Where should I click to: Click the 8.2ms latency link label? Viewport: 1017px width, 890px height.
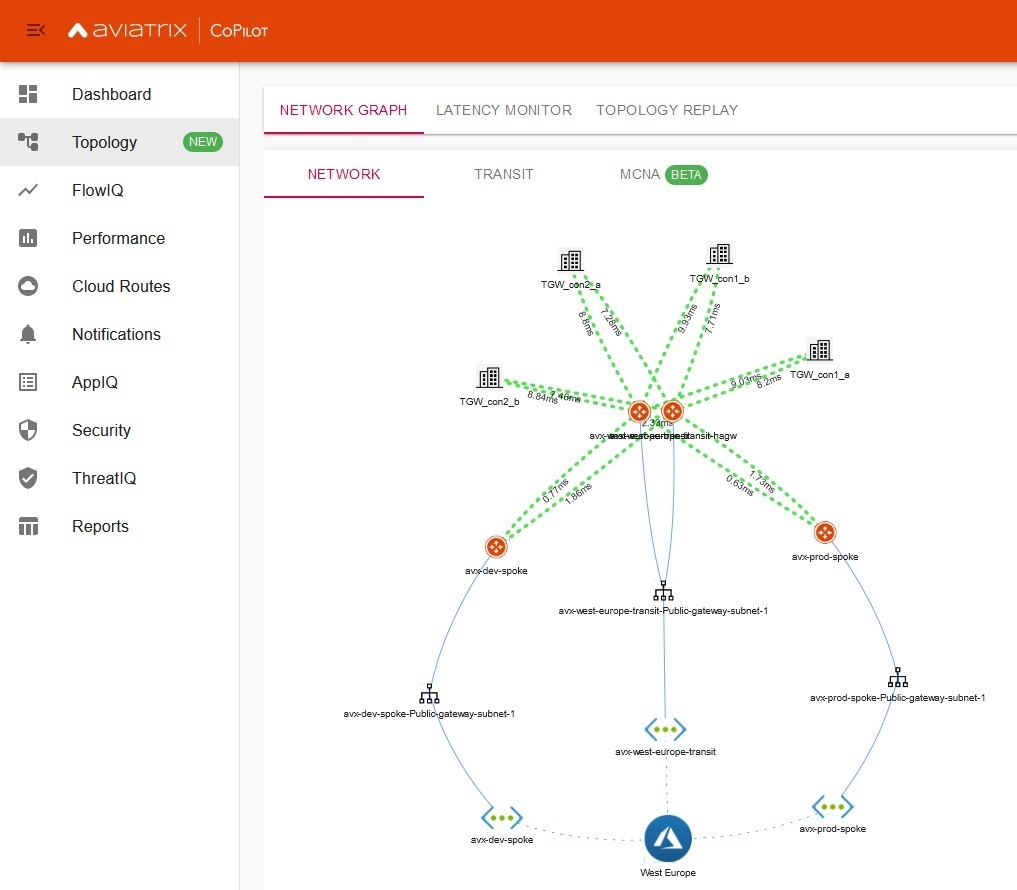point(769,381)
